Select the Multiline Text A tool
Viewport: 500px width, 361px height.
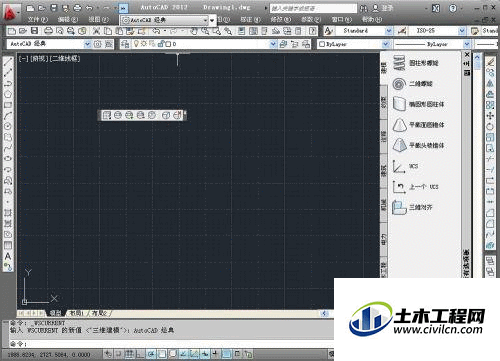coord(8,256)
